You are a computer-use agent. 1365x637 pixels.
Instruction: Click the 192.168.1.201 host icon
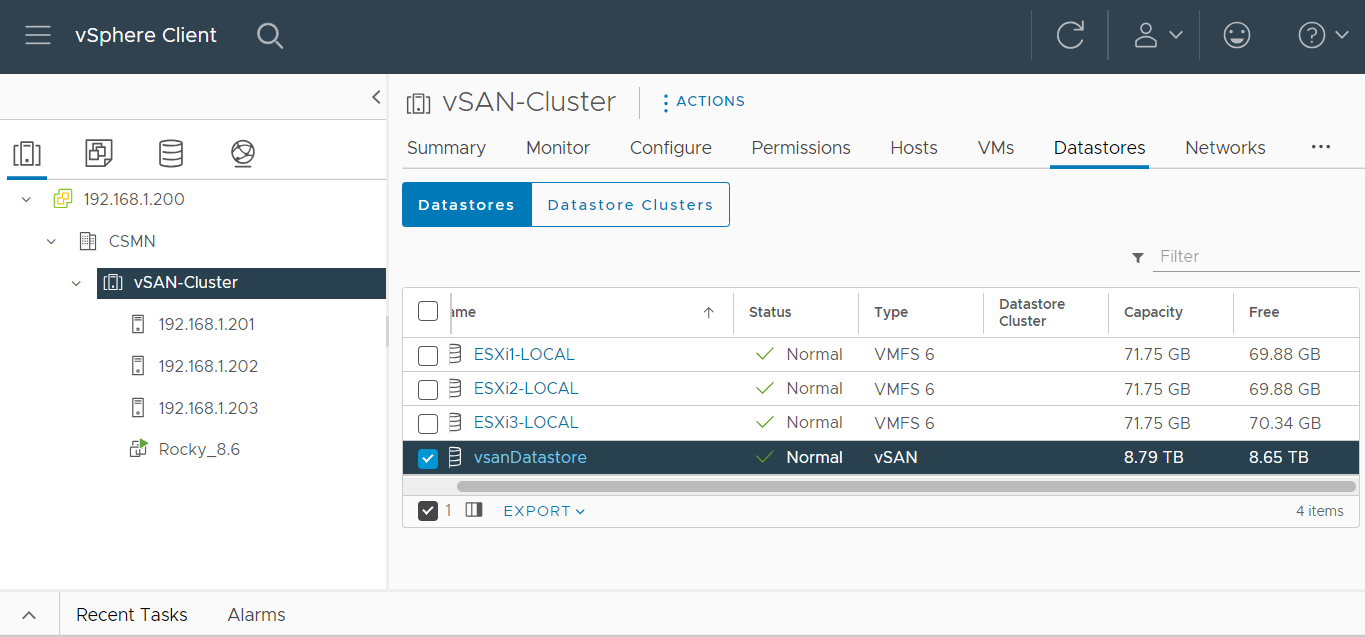(138, 324)
